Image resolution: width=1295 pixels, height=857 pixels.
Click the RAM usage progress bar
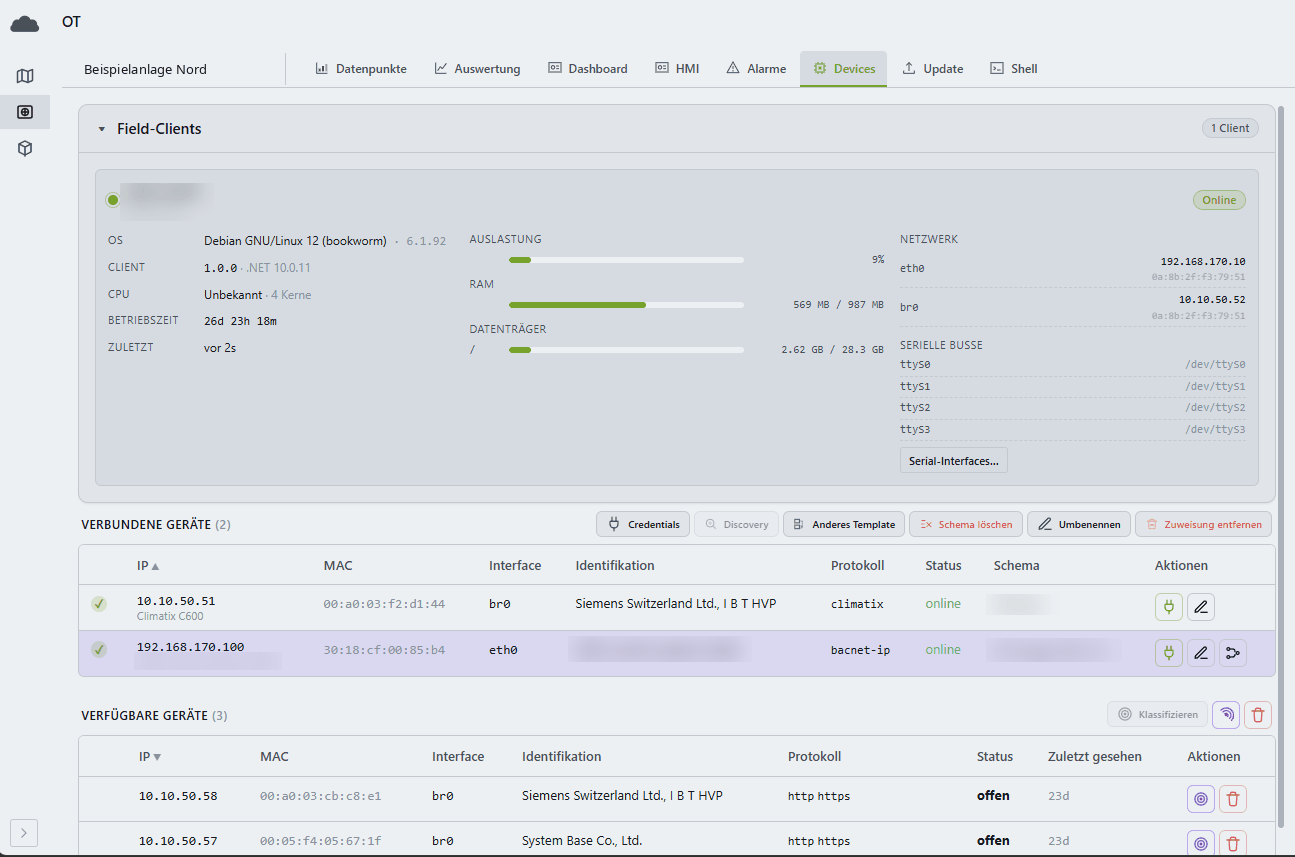626,305
